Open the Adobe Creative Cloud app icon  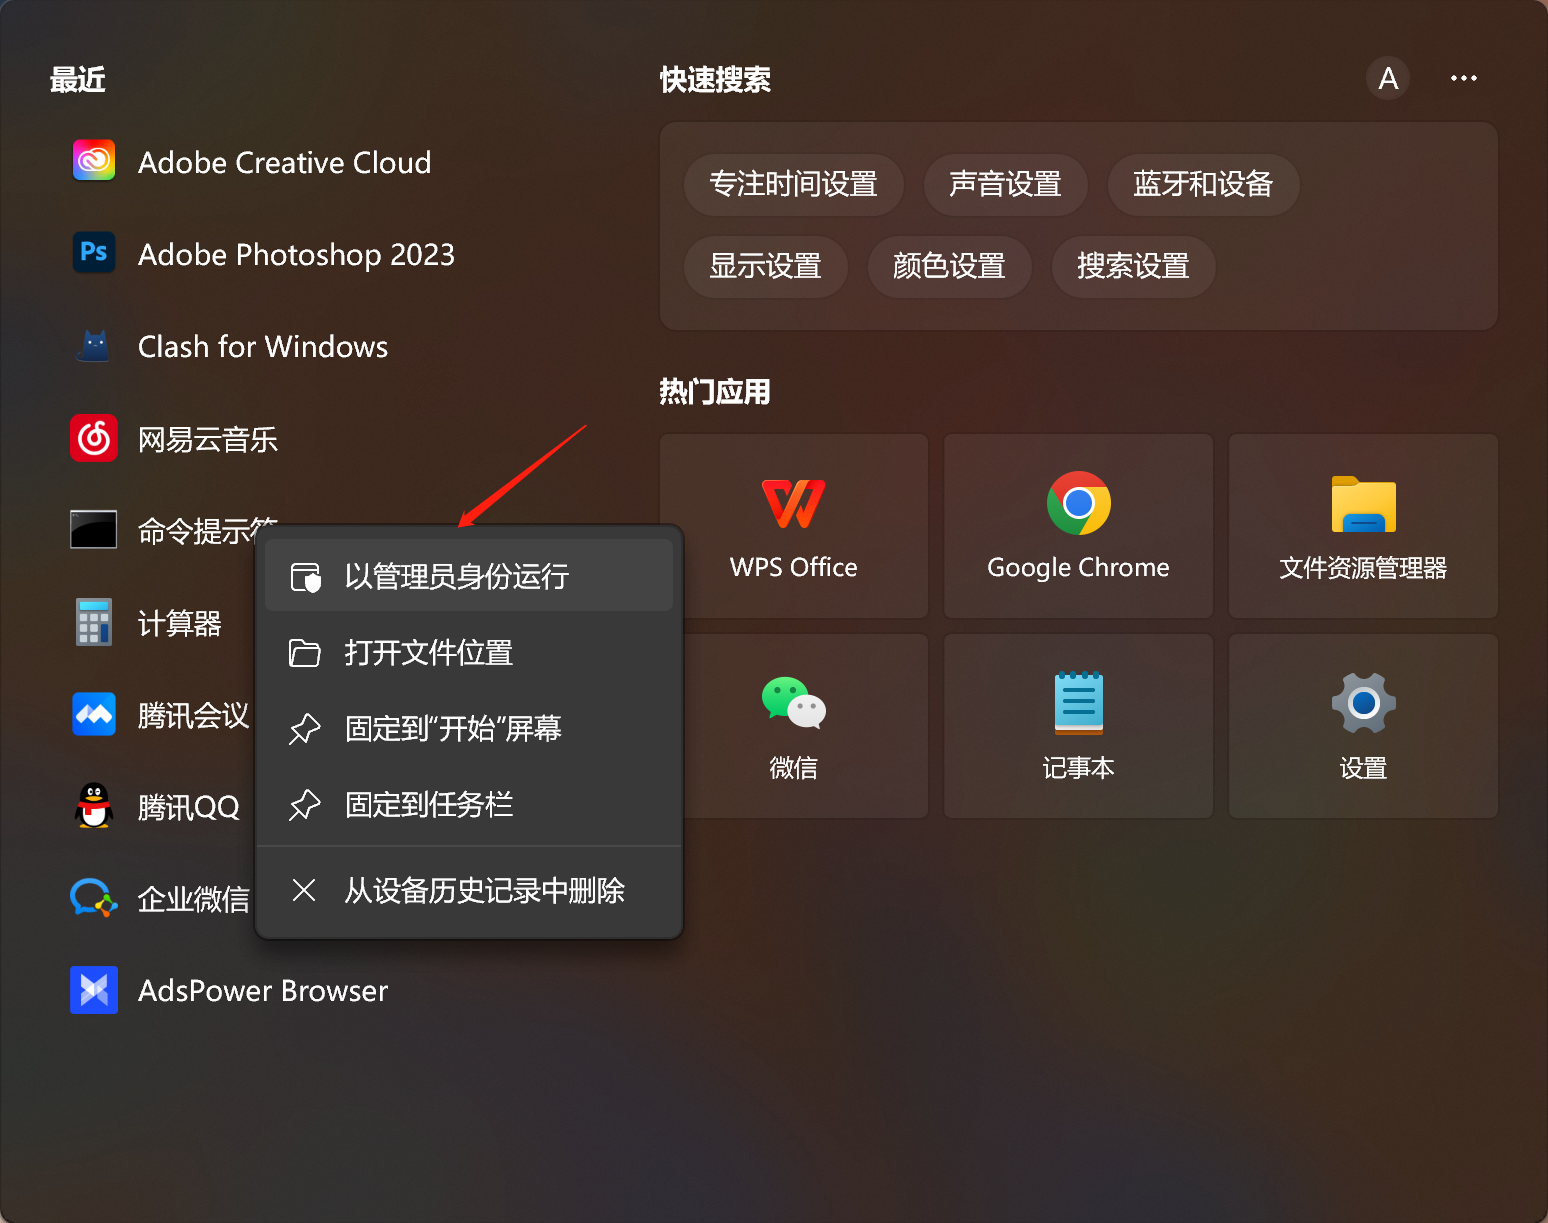click(x=94, y=161)
